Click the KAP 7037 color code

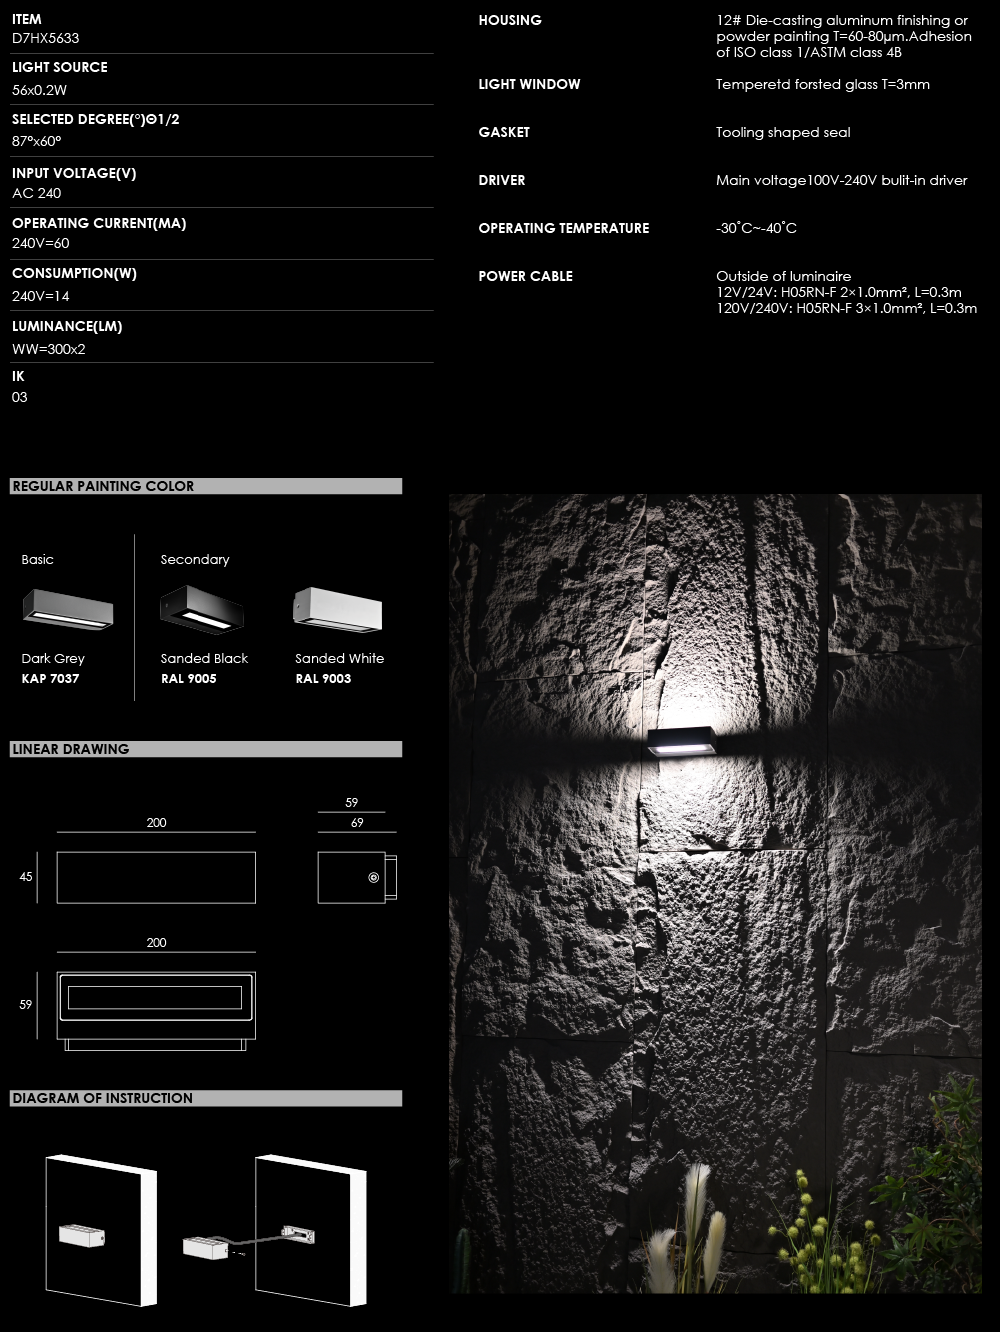tap(51, 678)
